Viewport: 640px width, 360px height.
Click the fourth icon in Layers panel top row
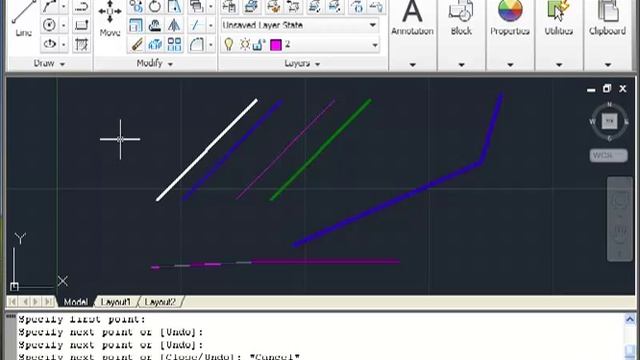293,6
